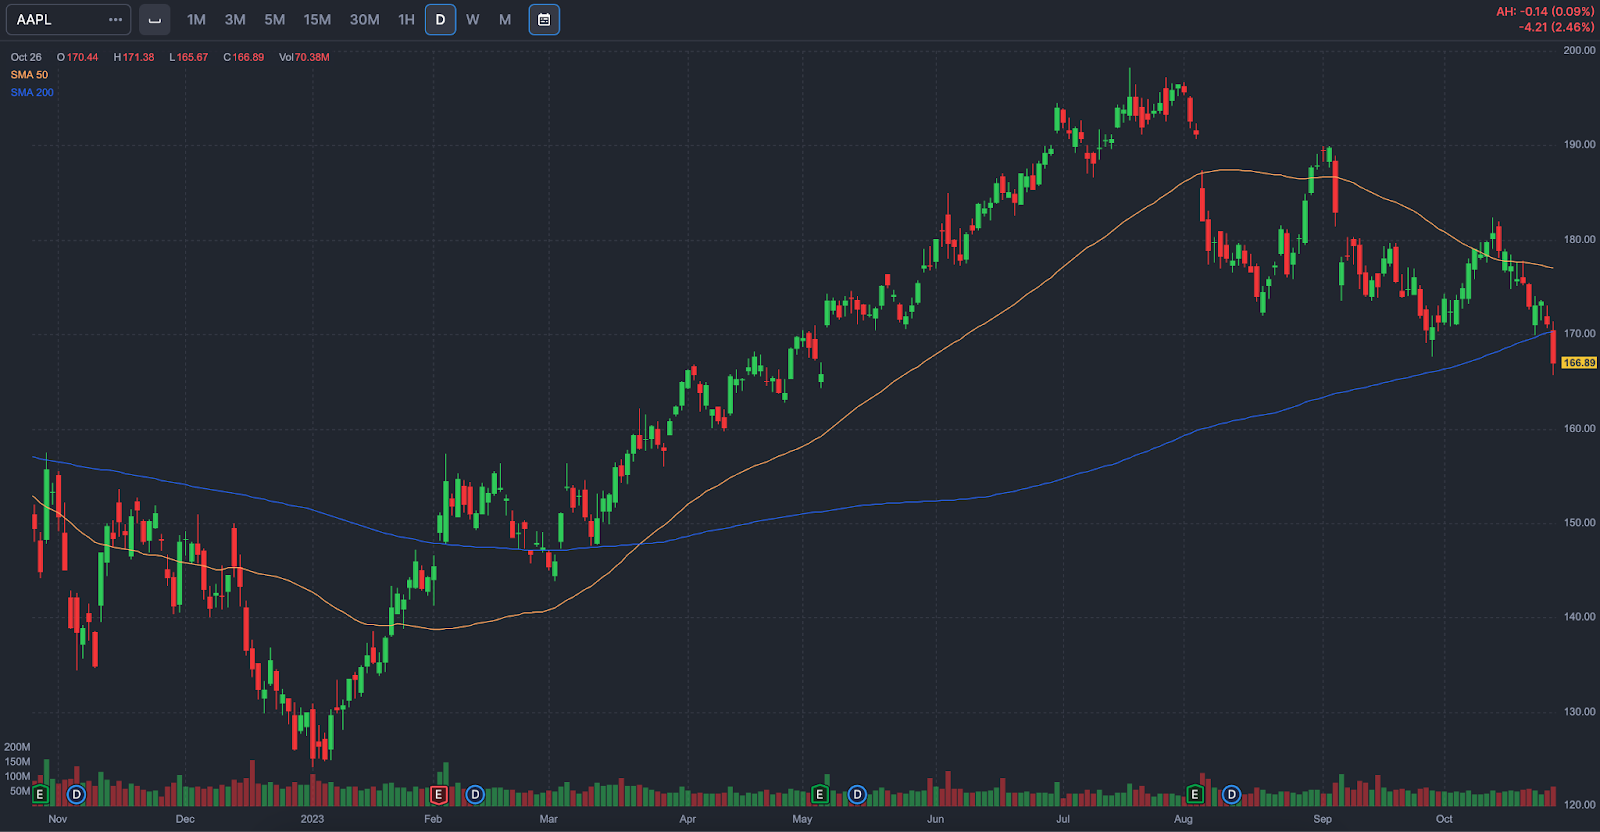Open the earnings marker near Aug

[x=1194, y=794]
